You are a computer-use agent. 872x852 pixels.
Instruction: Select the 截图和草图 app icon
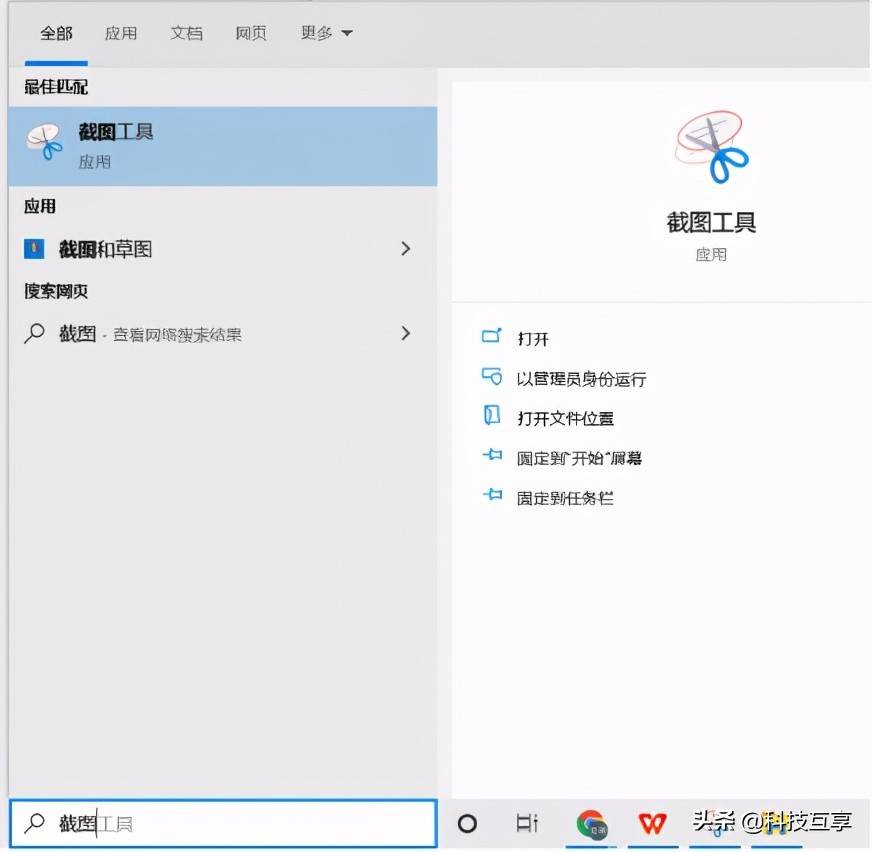tap(35, 247)
